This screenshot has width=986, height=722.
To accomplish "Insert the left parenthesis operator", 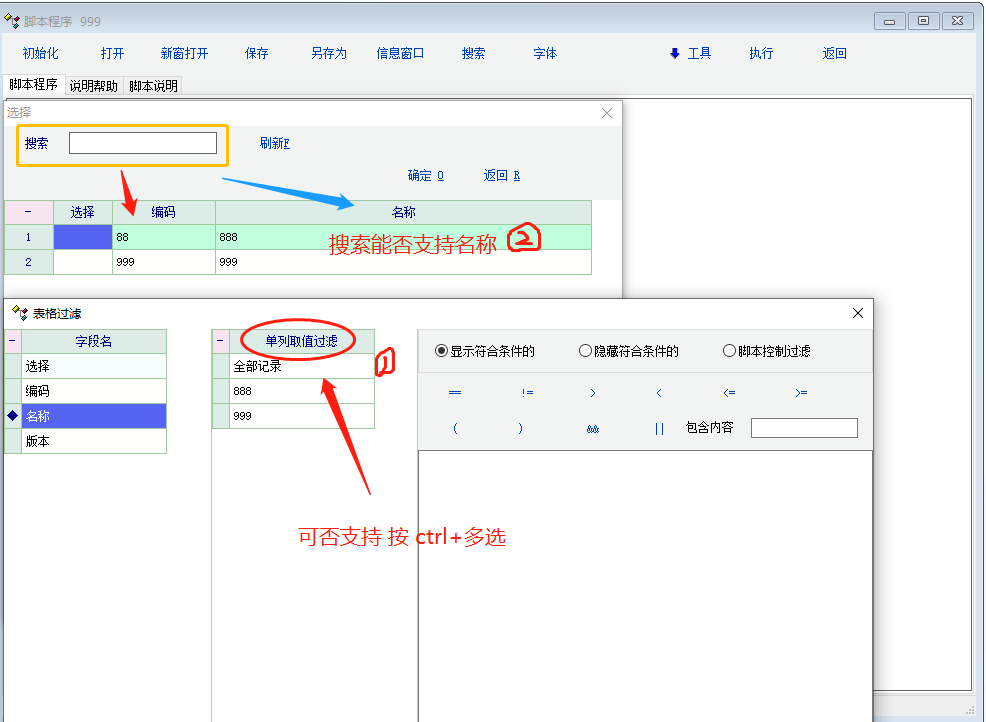I will click(455, 428).
